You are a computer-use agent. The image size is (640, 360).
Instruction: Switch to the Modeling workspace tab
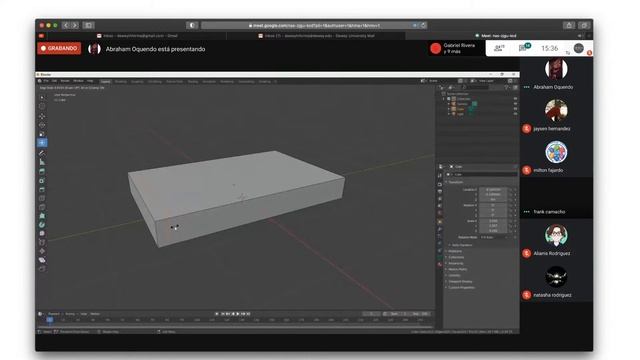(x=120, y=81)
